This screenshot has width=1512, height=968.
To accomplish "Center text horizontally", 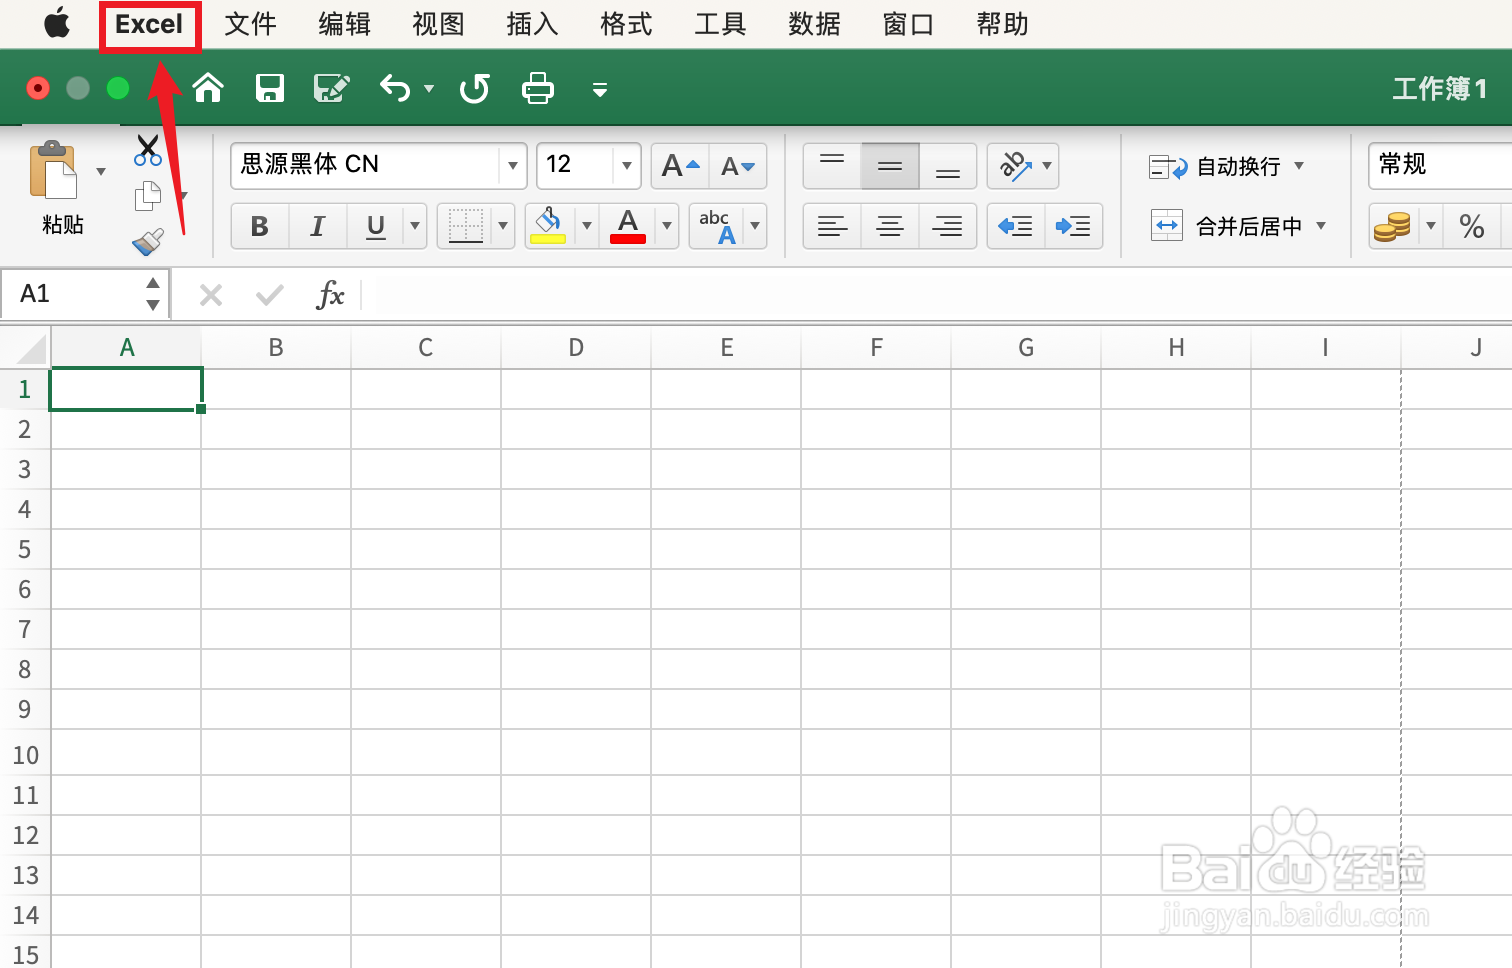I will 890,226.
